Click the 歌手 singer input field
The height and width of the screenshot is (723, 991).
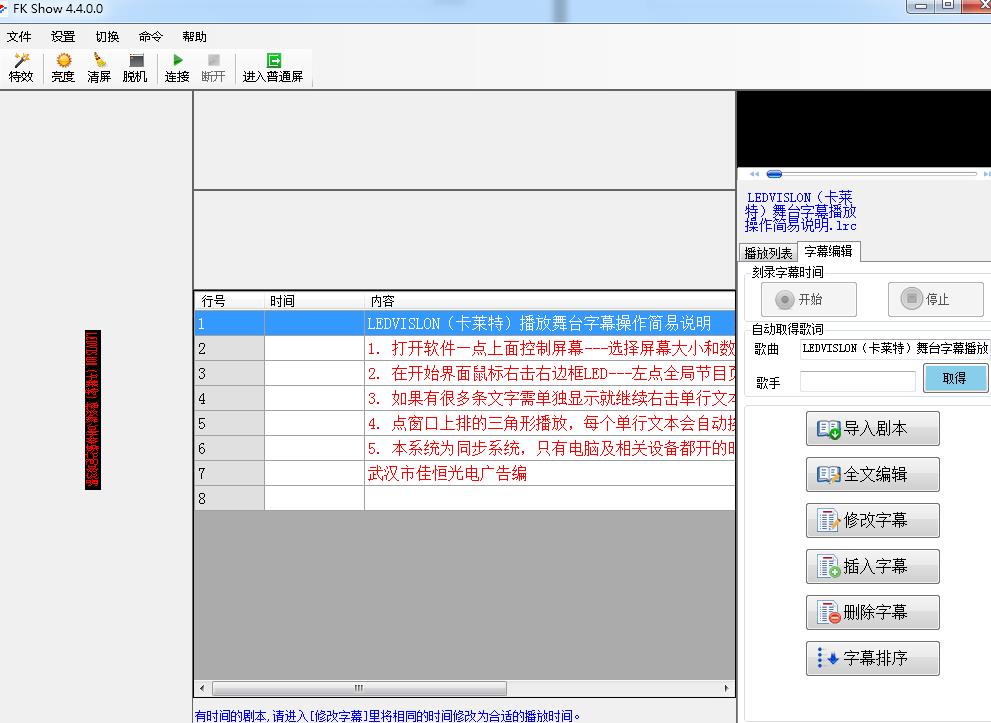(x=857, y=381)
